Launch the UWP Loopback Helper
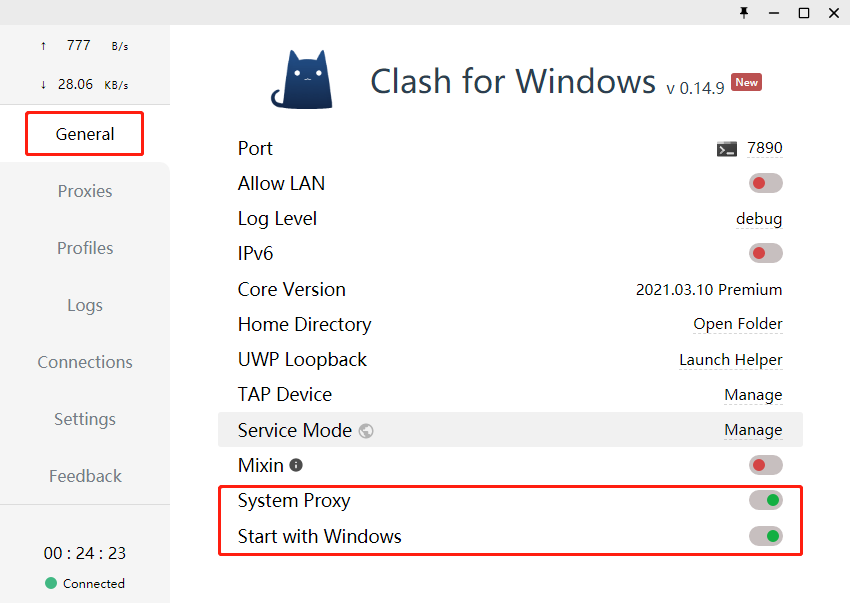The width and height of the screenshot is (850, 603). 731,360
